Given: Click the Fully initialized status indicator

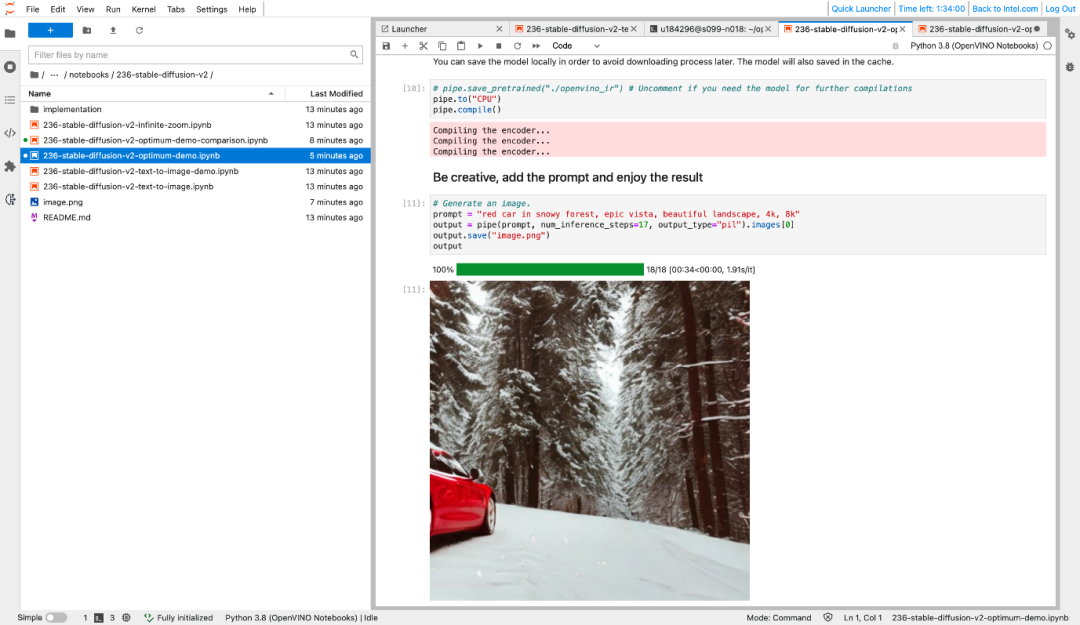Looking at the screenshot, I should tap(178, 617).
